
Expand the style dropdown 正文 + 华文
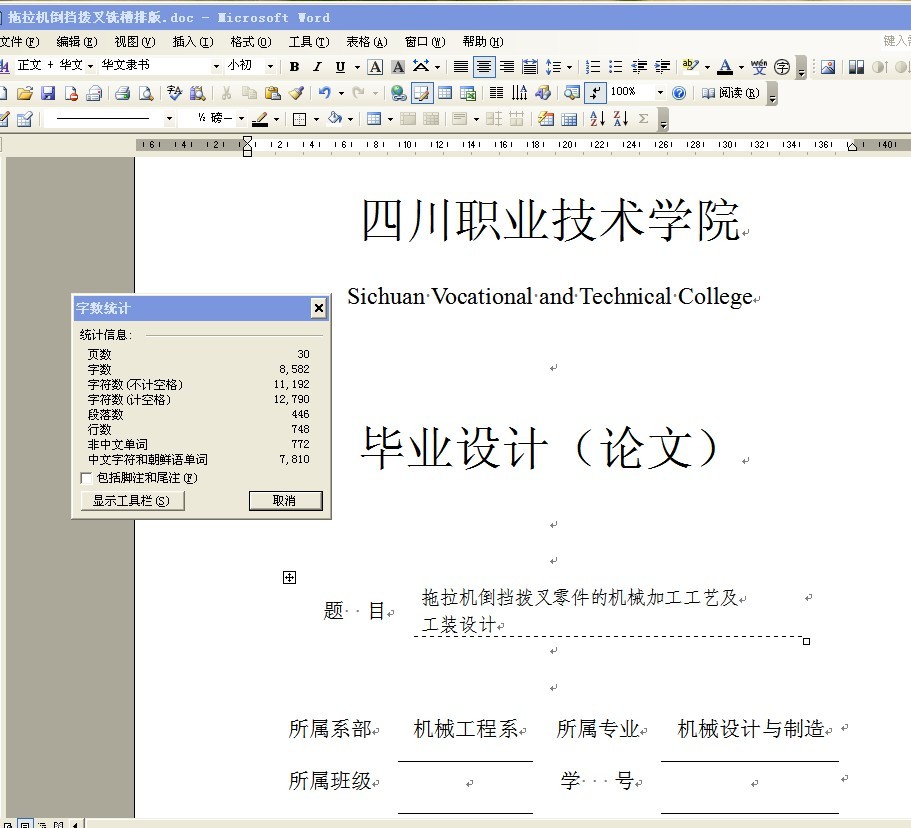90,67
